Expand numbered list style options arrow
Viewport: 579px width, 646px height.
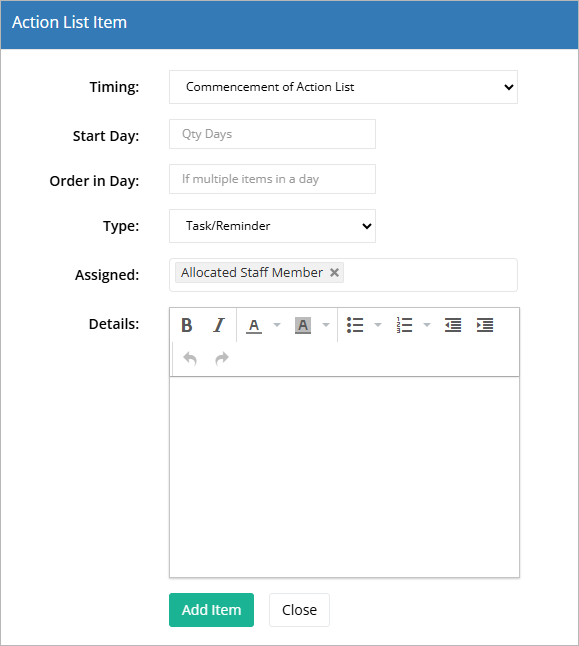427,325
